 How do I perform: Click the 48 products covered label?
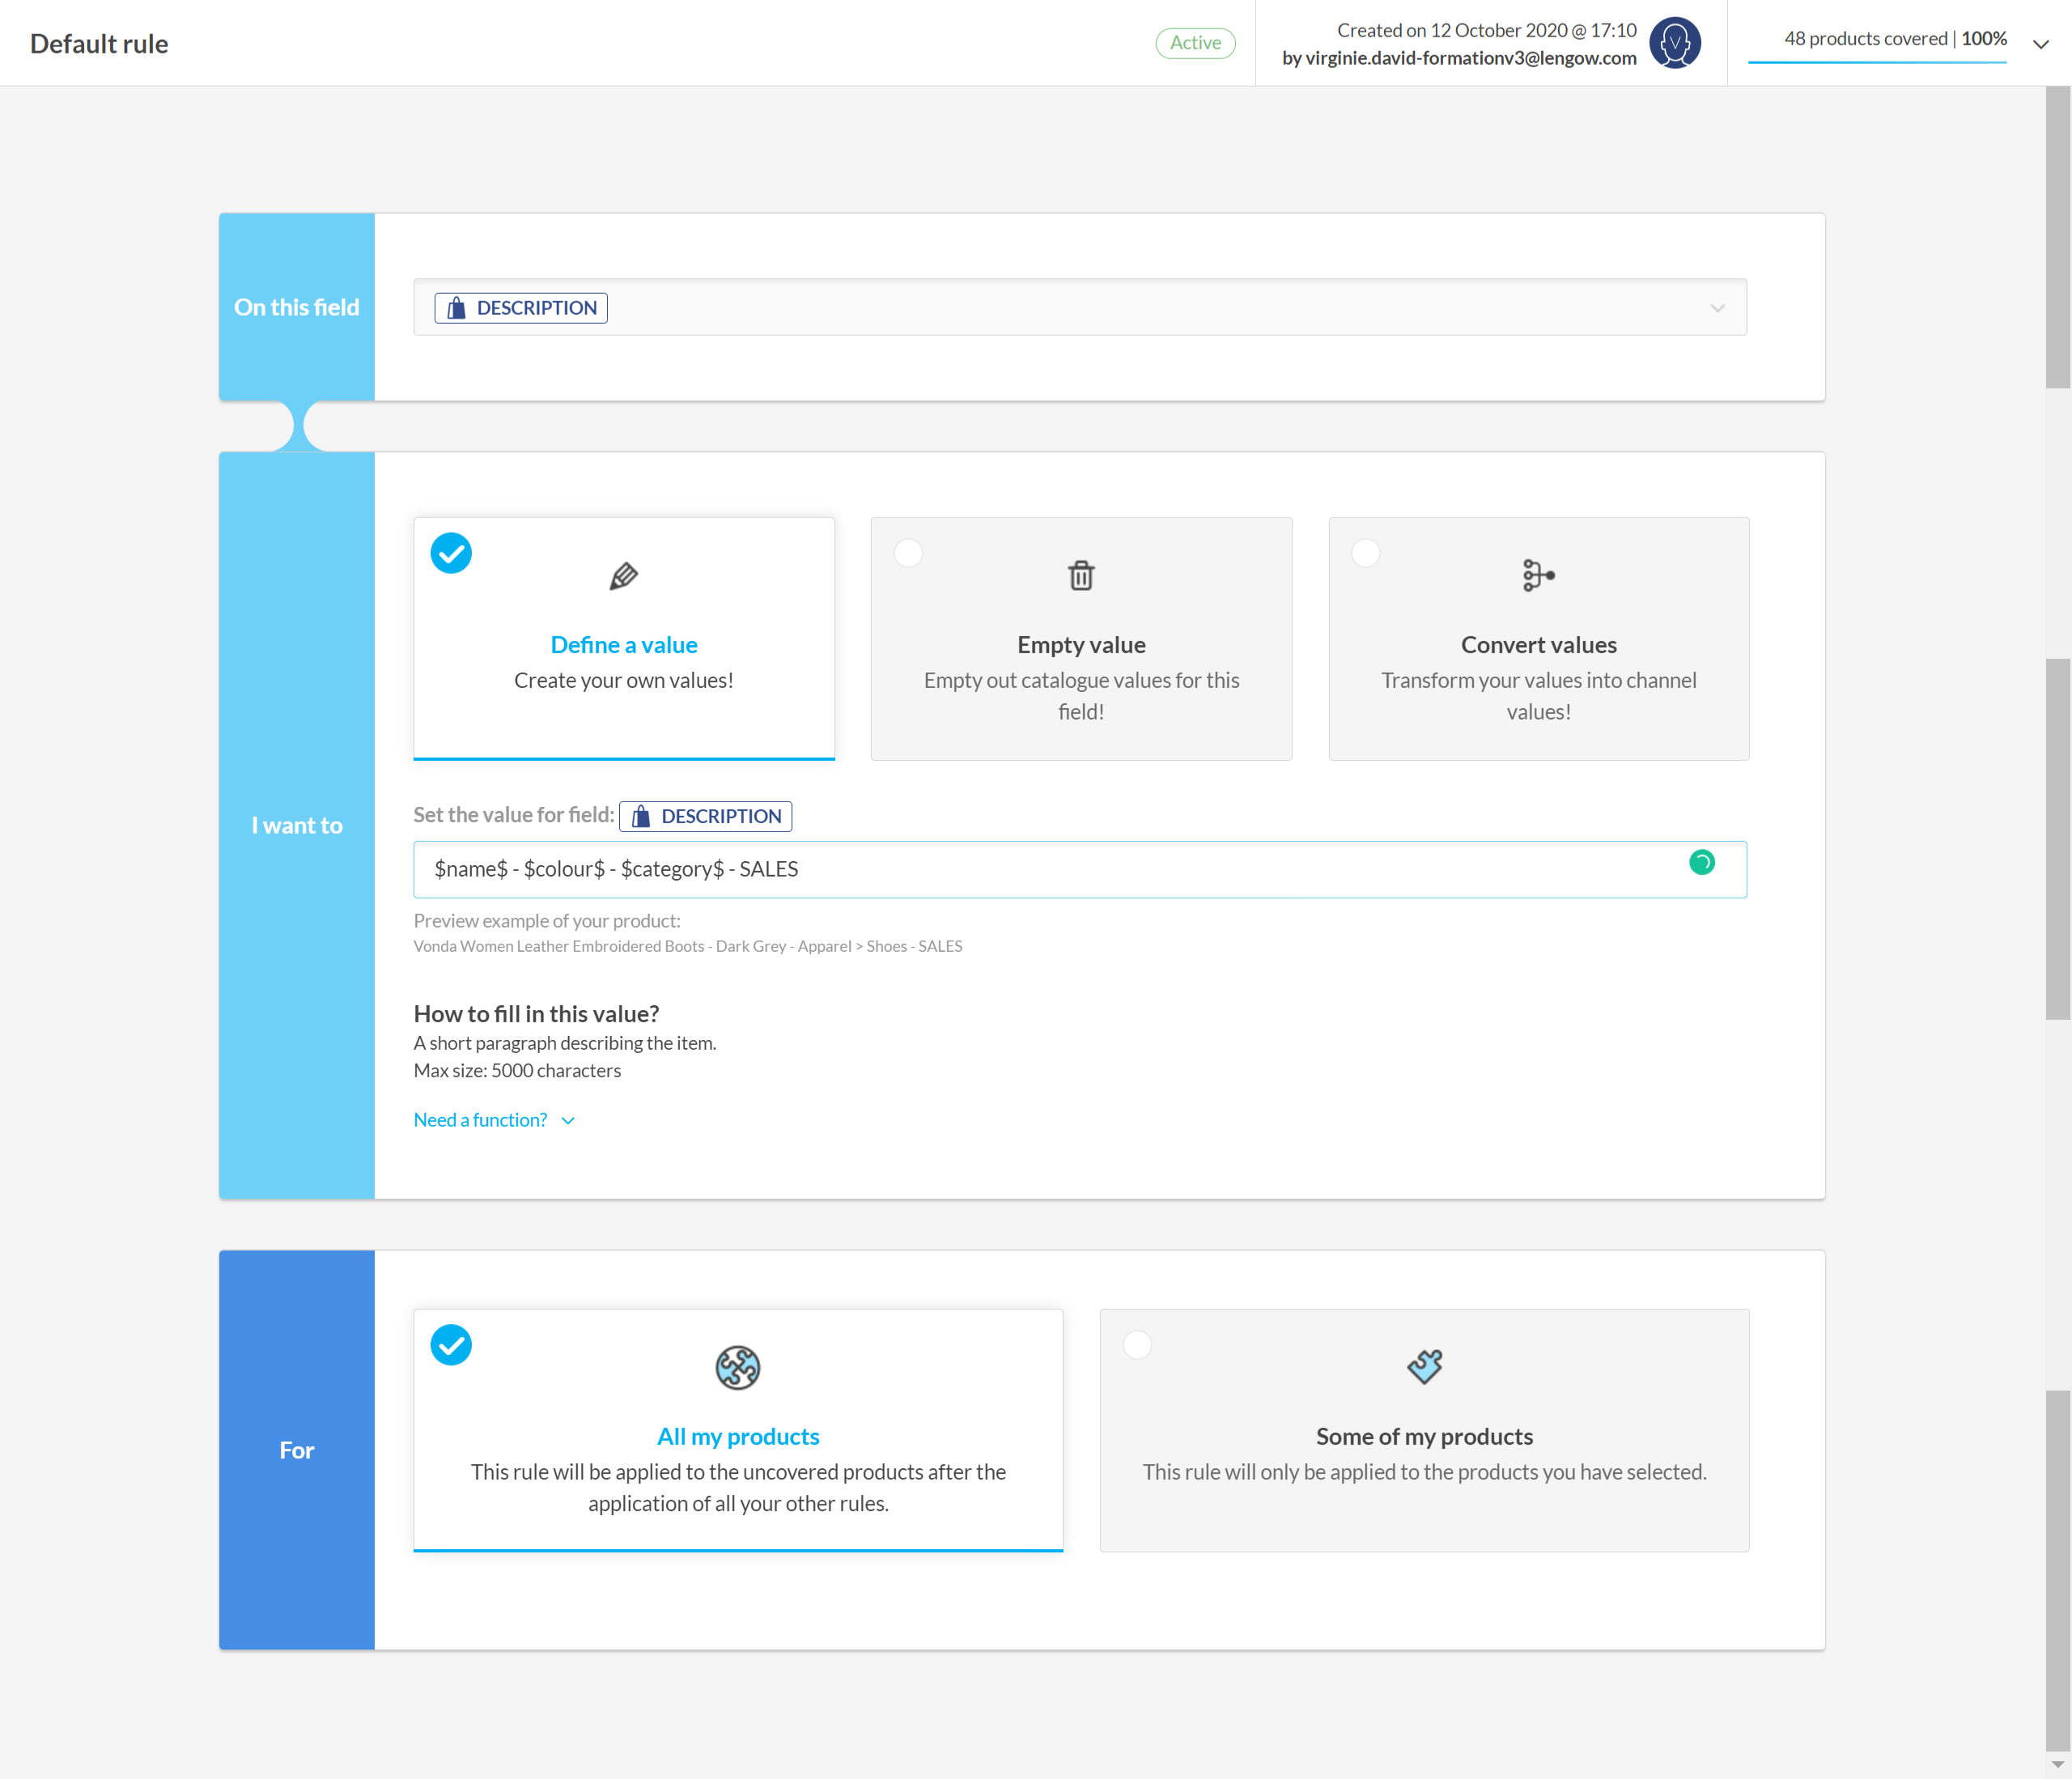[1866, 39]
